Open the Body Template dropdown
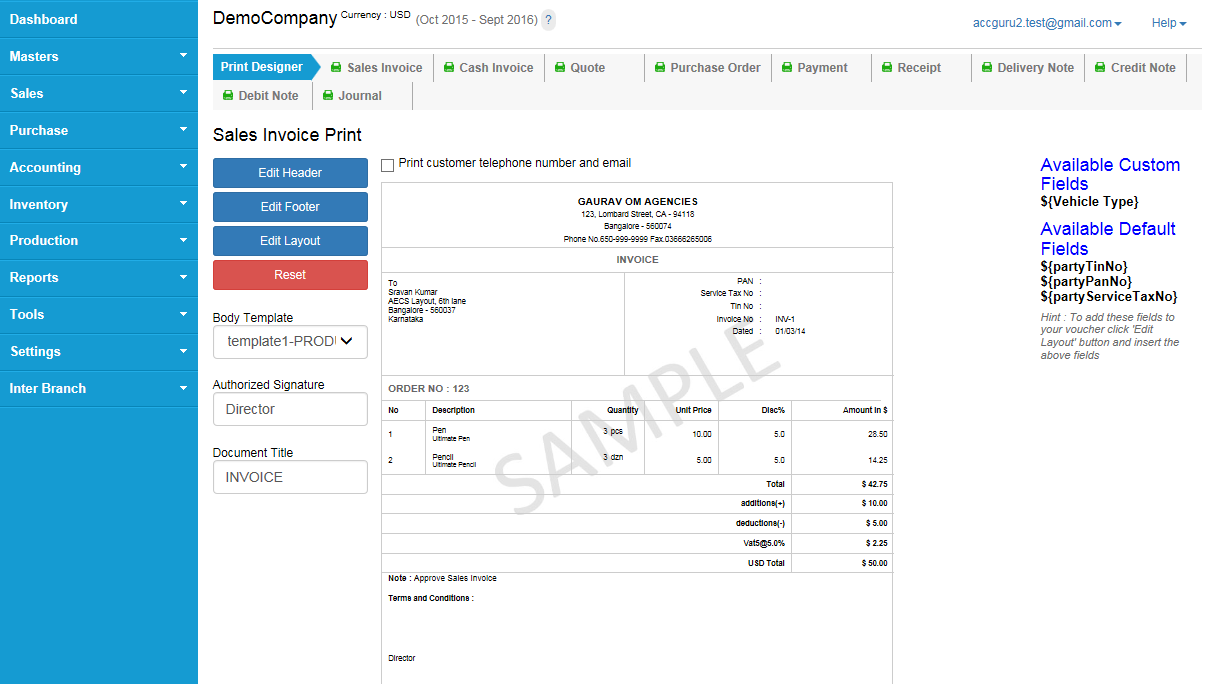The width and height of the screenshot is (1212, 684). [x=290, y=342]
